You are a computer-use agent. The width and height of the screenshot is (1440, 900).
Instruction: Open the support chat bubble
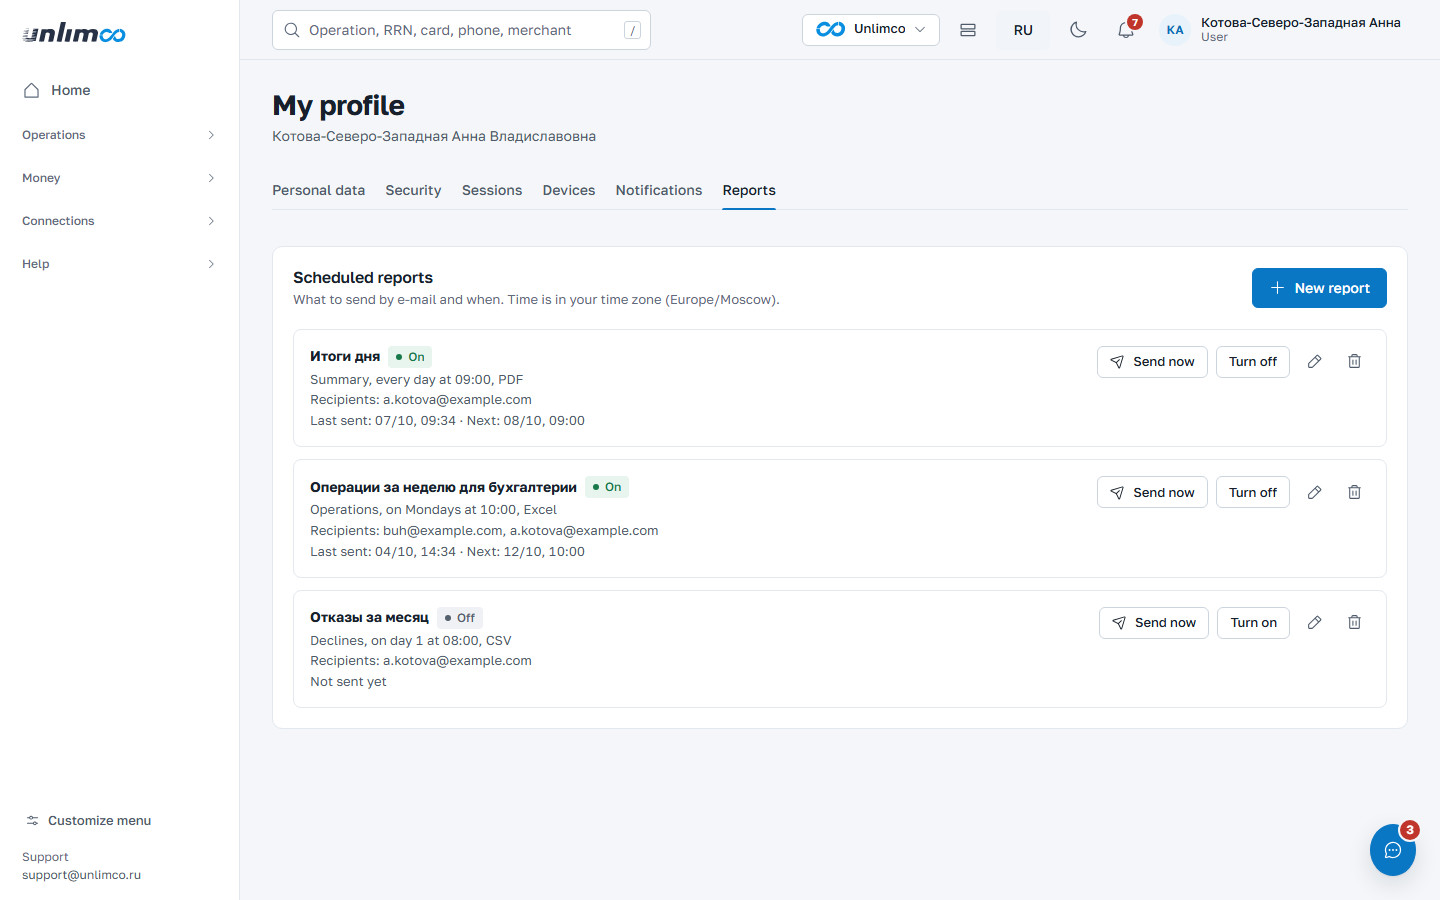pyautogui.click(x=1393, y=850)
